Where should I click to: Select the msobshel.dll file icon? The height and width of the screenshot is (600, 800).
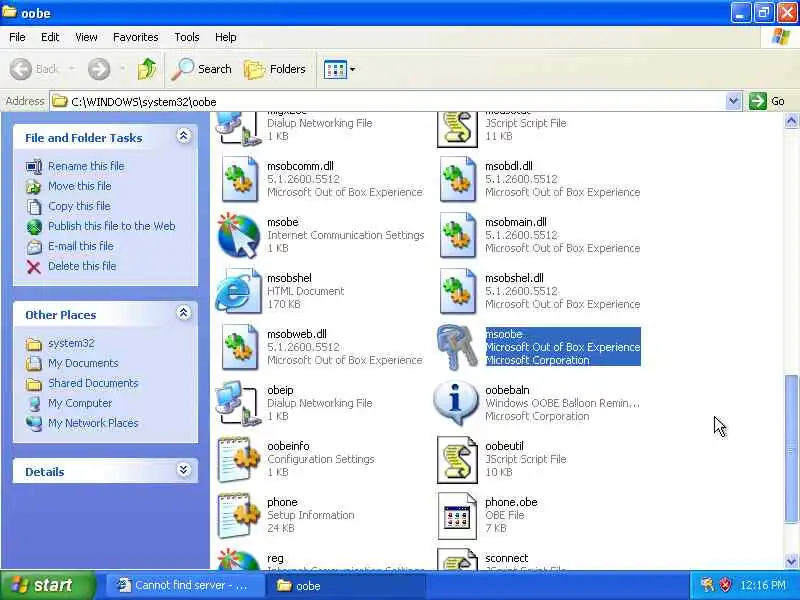tap(458, 291)
